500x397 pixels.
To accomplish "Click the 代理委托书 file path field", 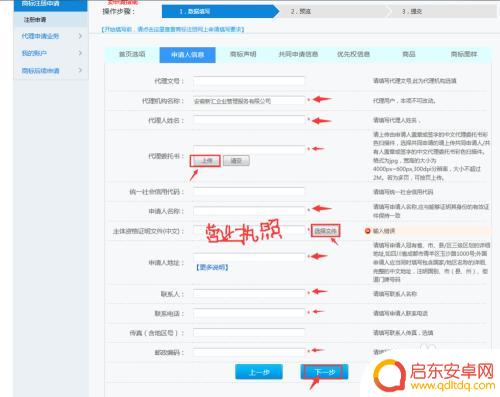I will point(249,149).
